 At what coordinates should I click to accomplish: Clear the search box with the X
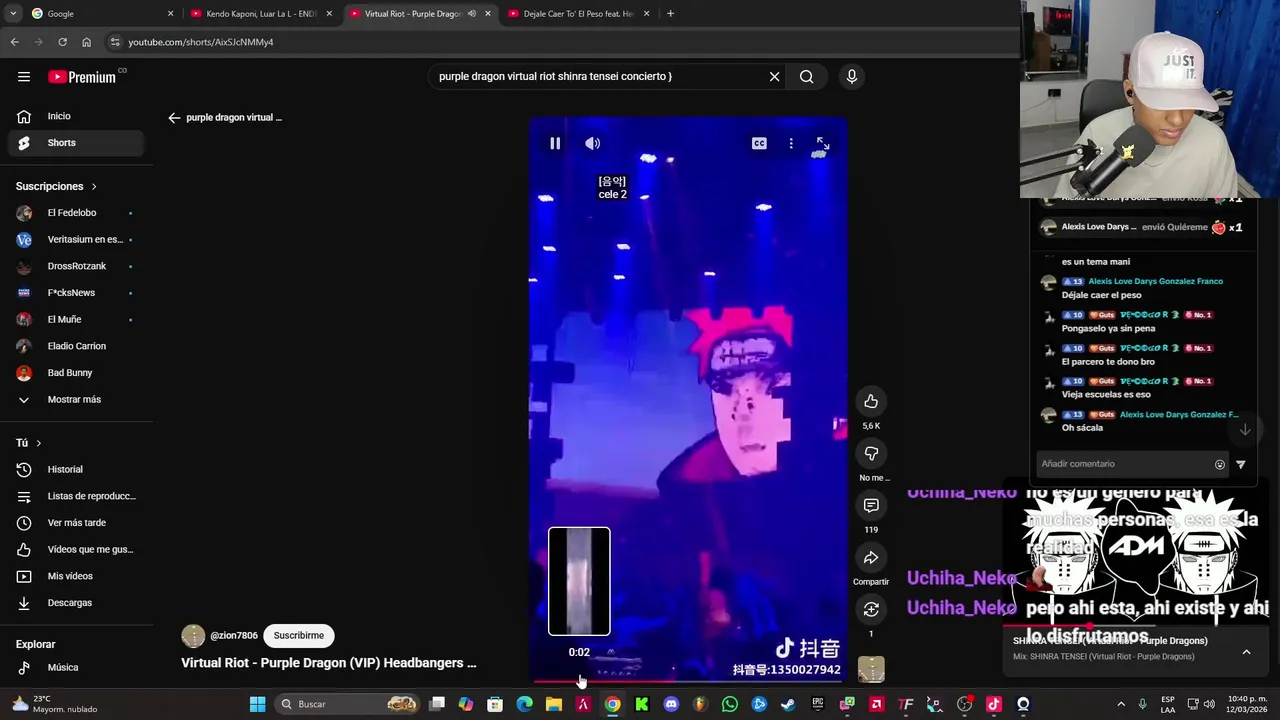pos(774,76)
